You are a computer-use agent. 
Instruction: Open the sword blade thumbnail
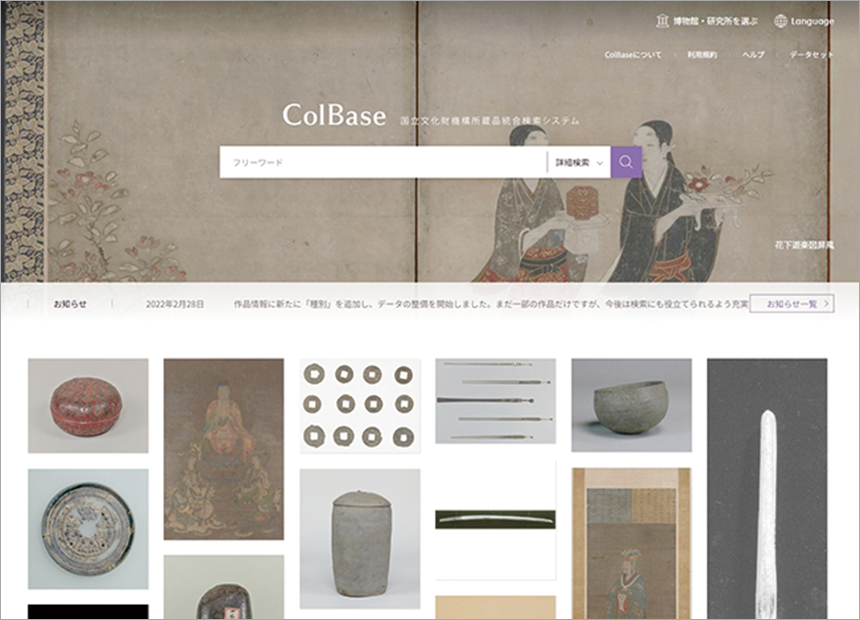click(495, 519)
